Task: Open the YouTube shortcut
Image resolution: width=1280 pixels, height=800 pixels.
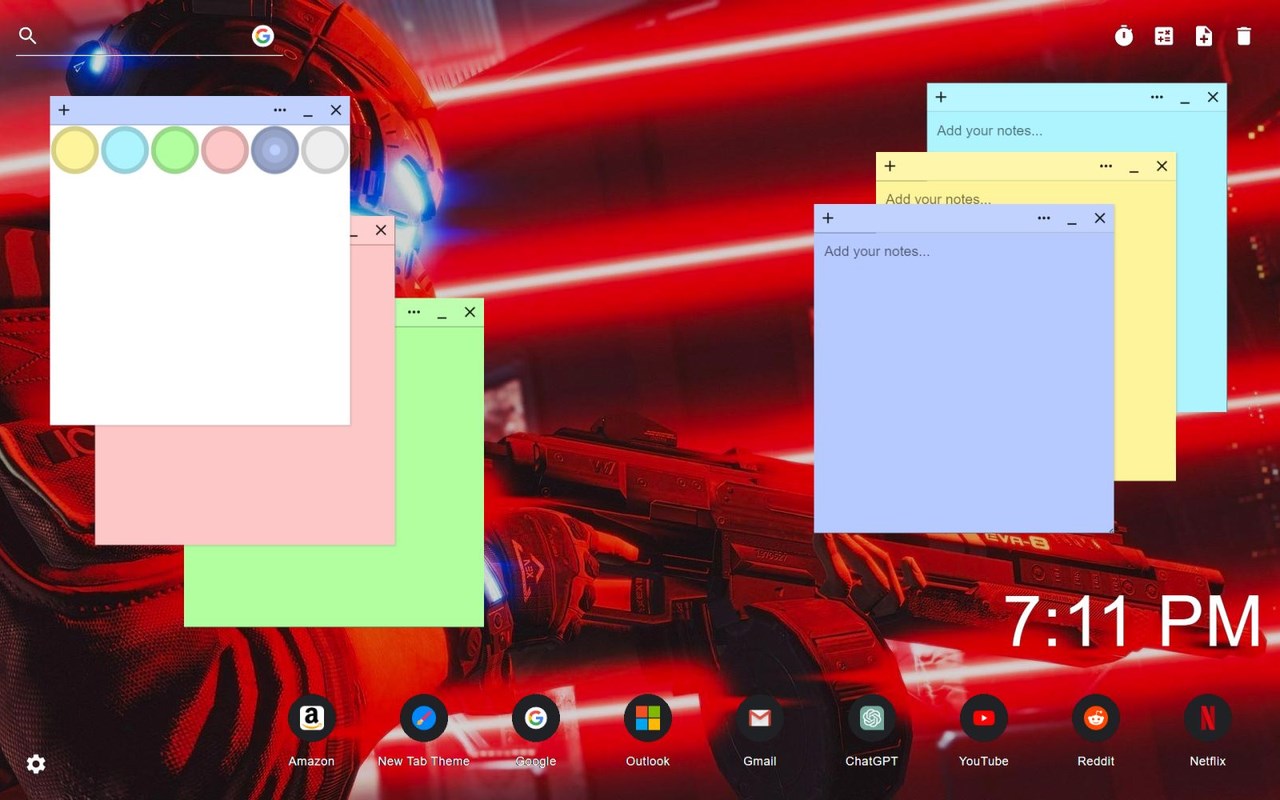Action: (984, 718)
